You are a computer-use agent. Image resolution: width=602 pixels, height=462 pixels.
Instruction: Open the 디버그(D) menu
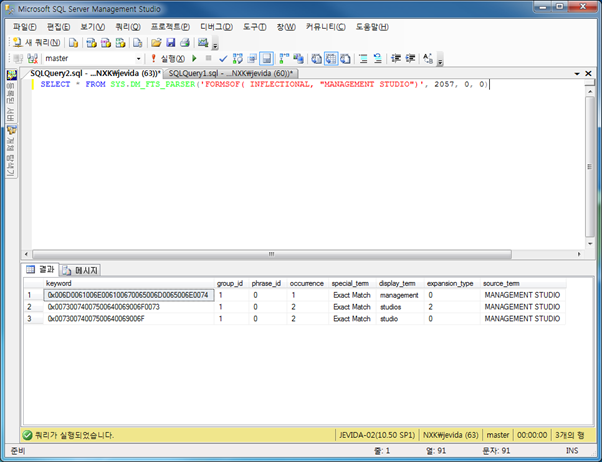(x=217, y=27)
